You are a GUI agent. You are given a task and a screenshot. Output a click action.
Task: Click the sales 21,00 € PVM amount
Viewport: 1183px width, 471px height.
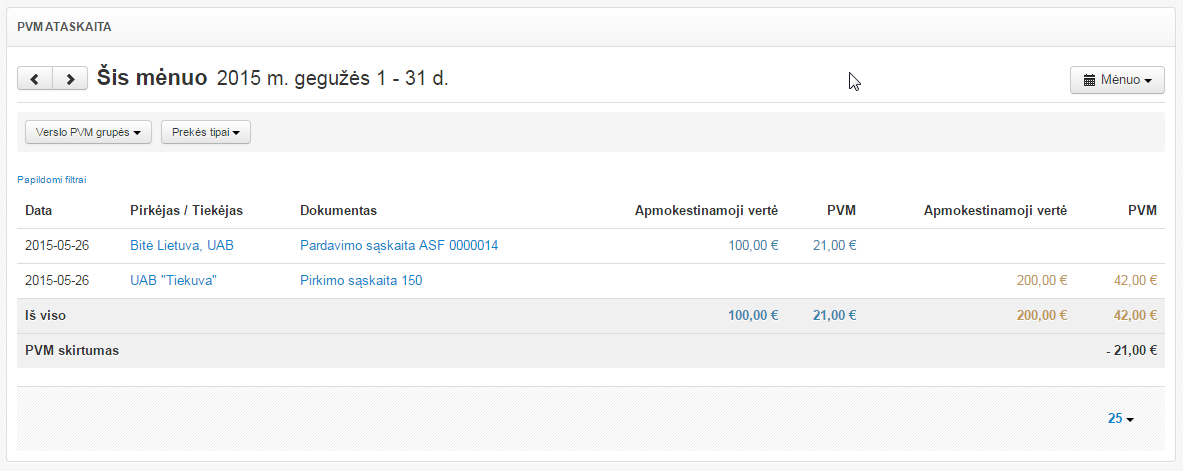pyautogui.click(x=834, y=245)
